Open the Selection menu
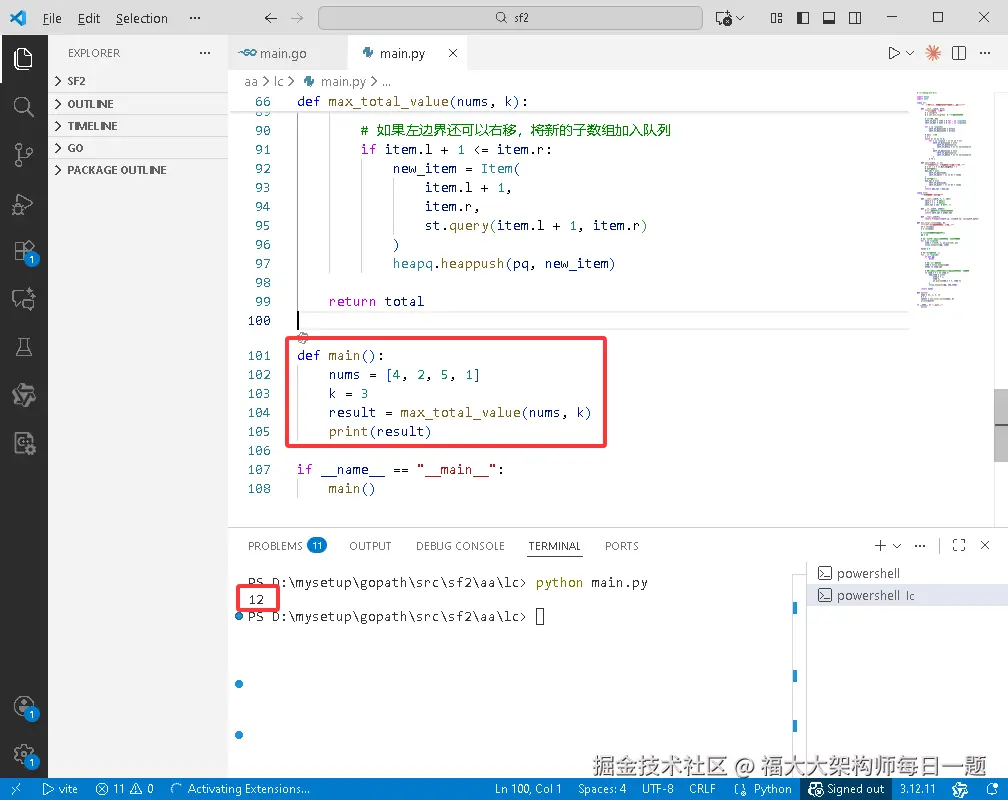The height and width of the screenshot is (800, 1008). click(141, 18)
